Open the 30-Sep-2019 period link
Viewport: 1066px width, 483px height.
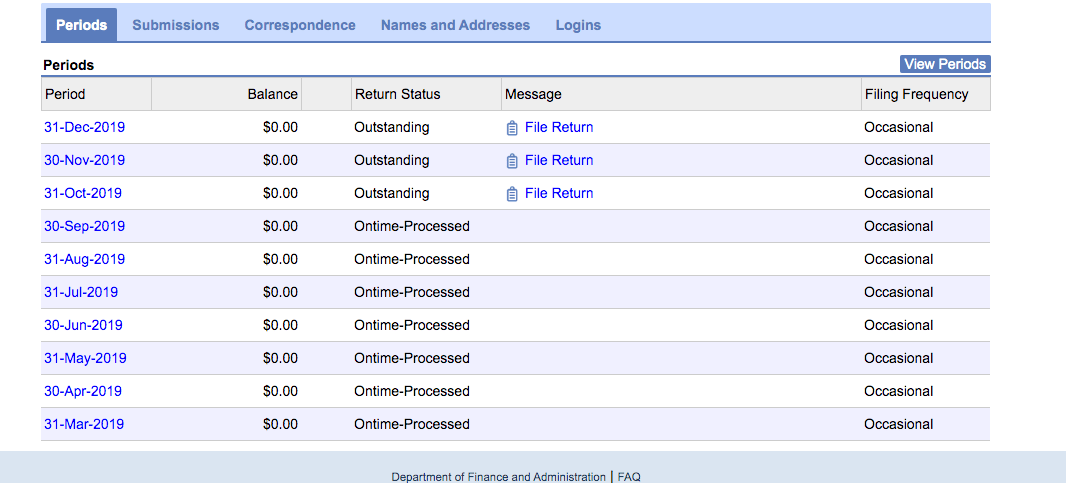tap(84, 226)
